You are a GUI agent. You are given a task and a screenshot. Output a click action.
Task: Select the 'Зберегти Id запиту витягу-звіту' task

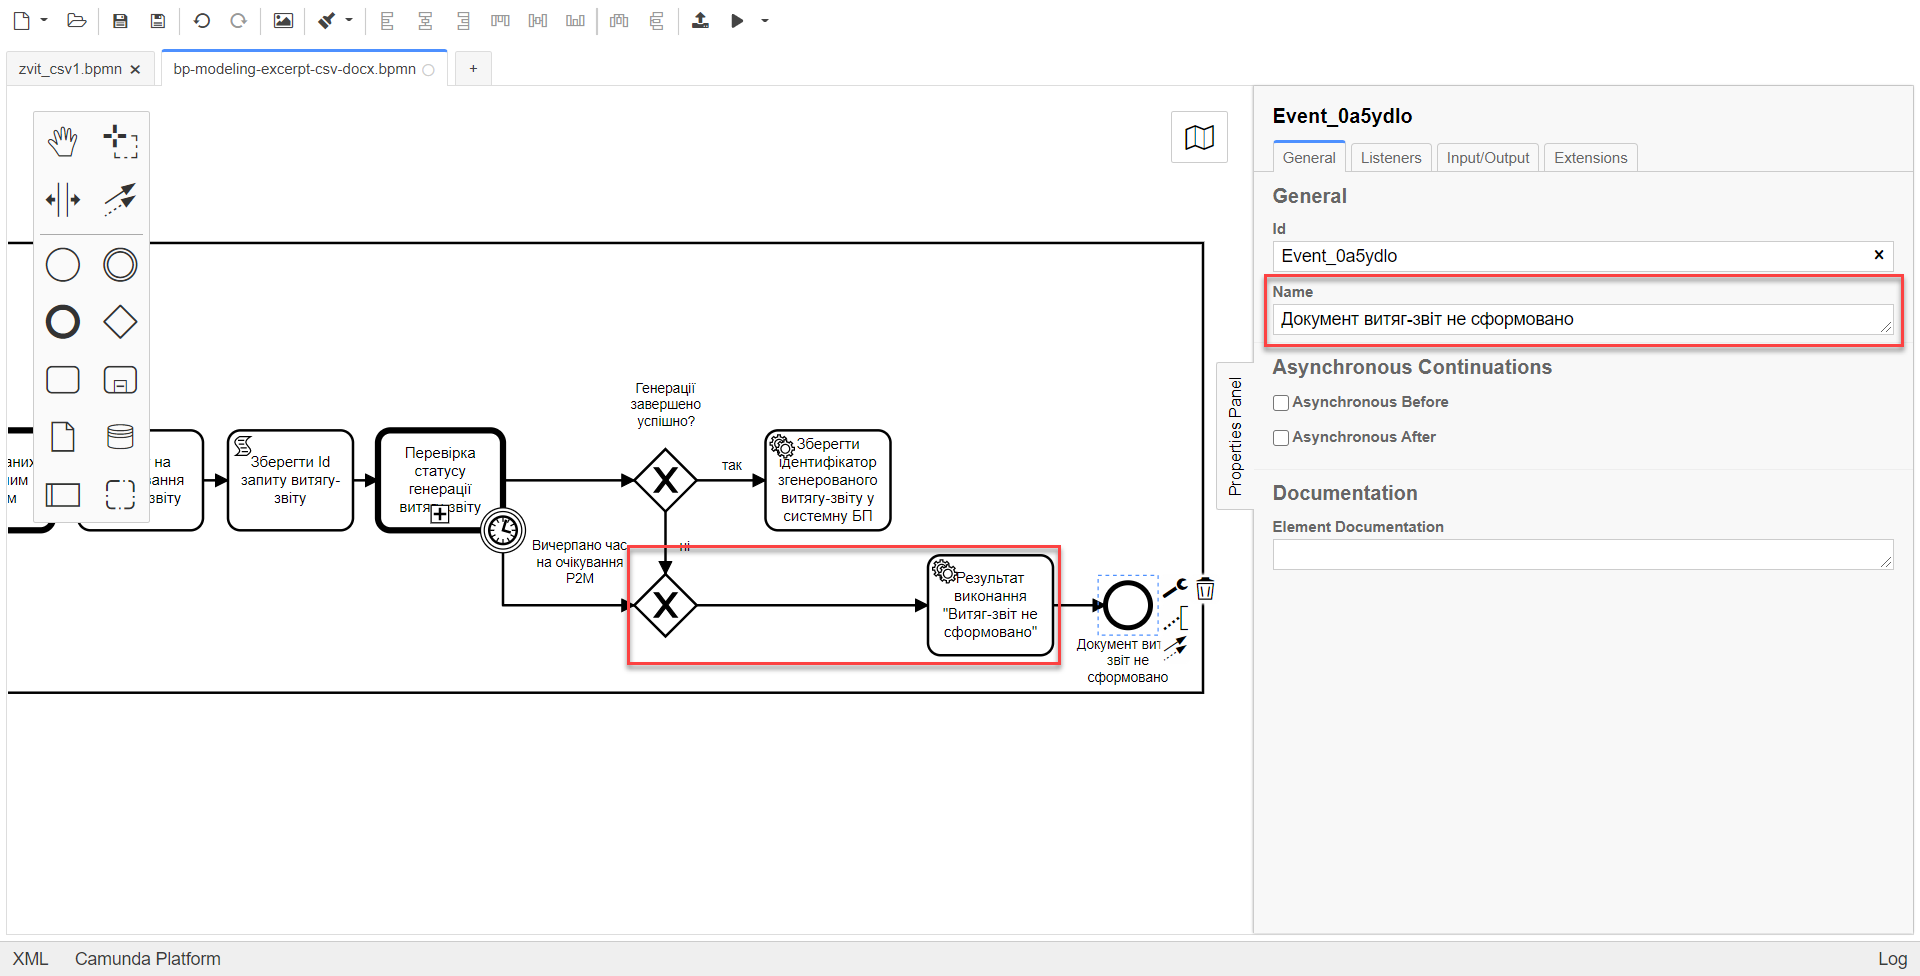(290, 480)
